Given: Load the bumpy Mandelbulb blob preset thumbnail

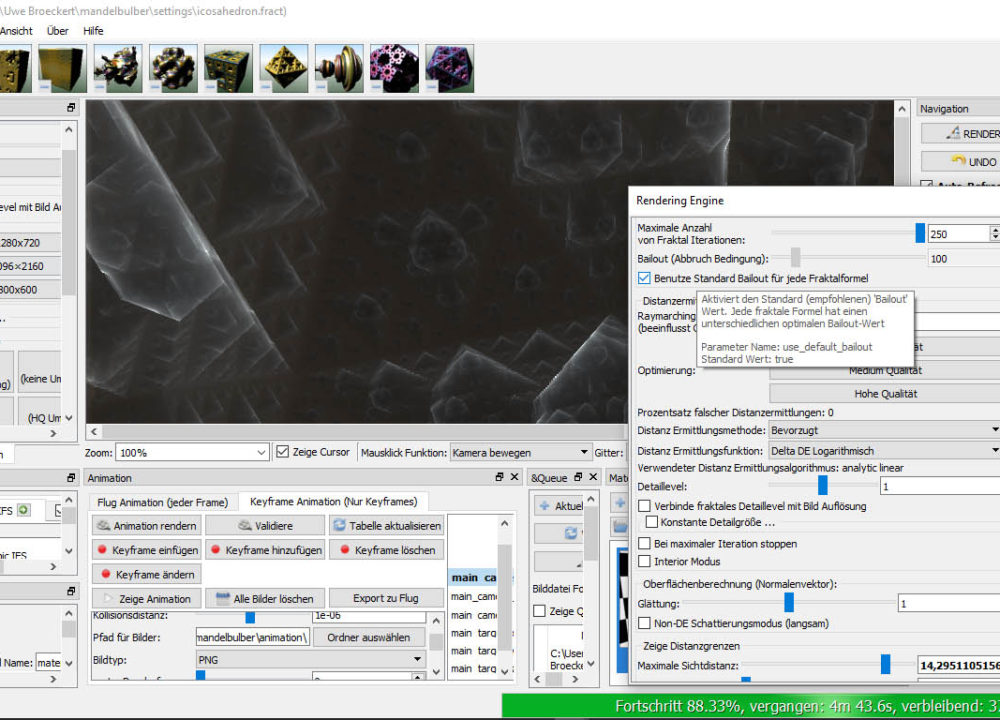Looking at the screenshot, I should tap(173, 68).
